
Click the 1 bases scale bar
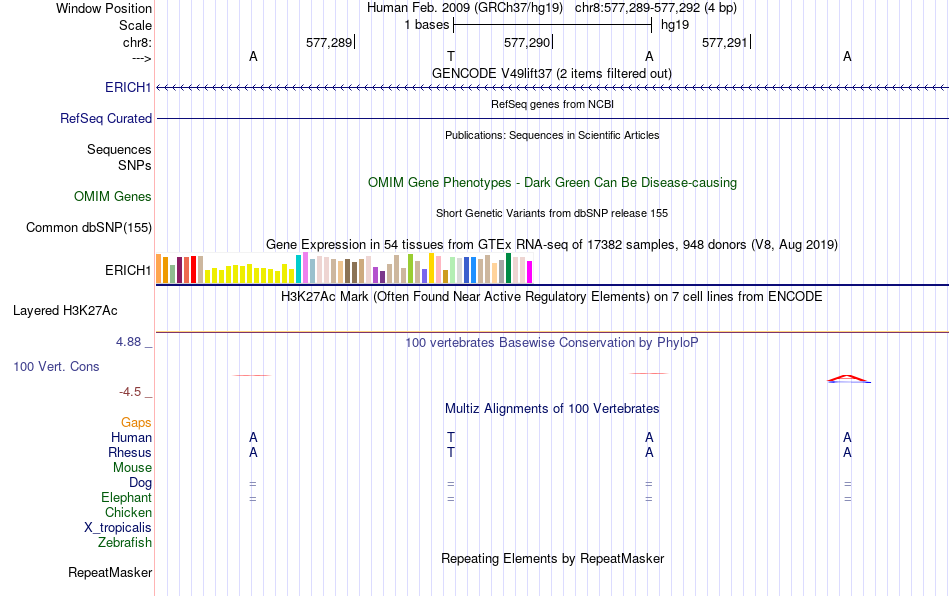click(552, 25)
